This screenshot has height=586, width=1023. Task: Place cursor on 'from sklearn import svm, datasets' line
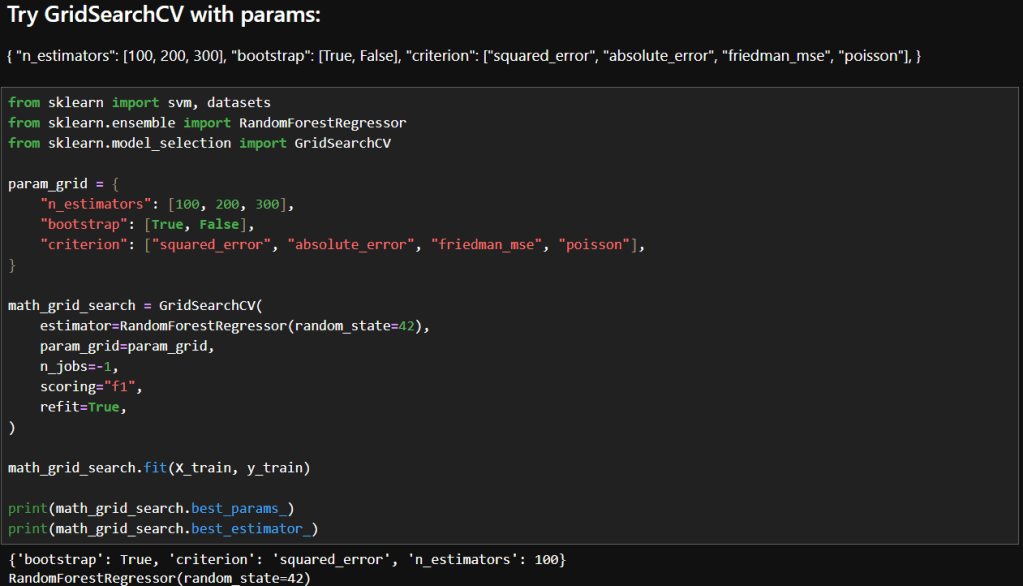pos(139,102)
